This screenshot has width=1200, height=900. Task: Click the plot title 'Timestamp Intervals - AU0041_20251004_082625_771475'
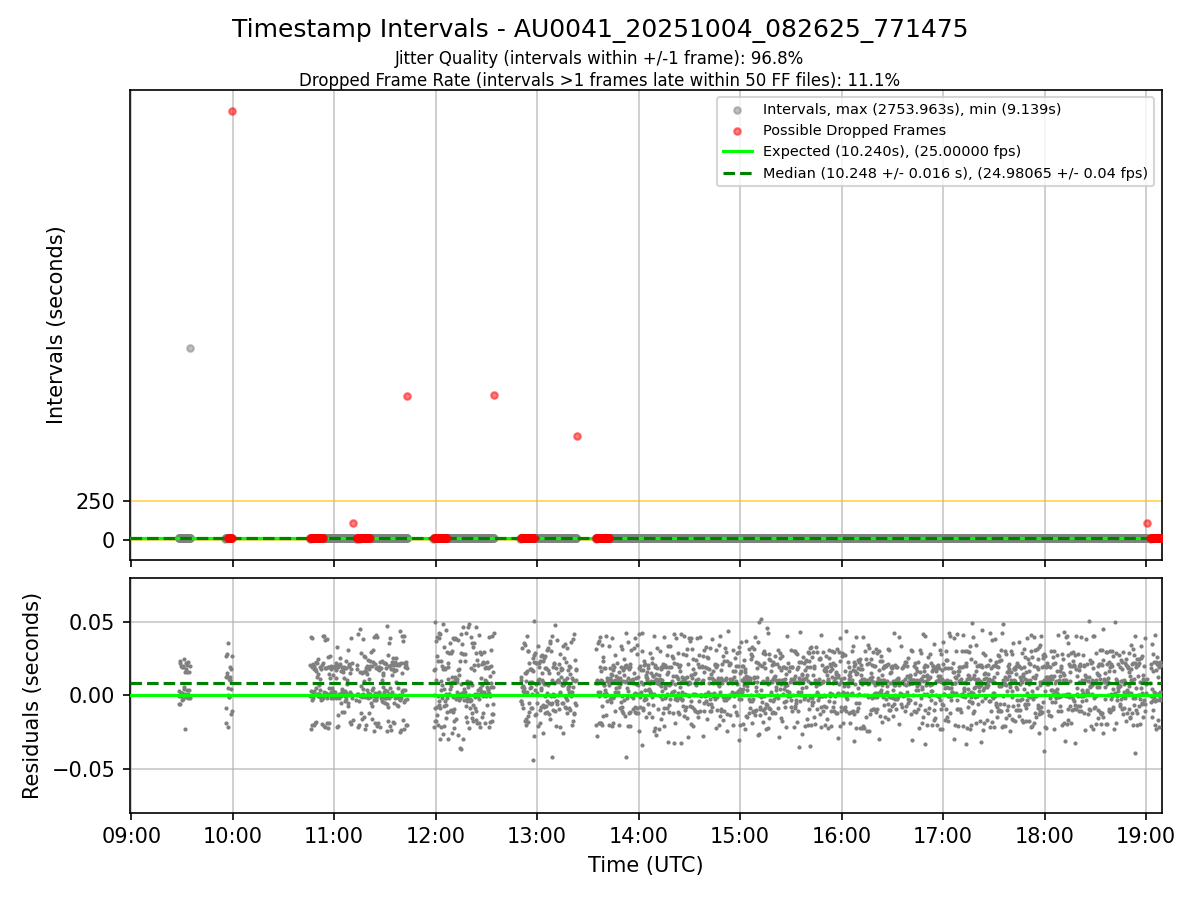(x=600, y=29)
